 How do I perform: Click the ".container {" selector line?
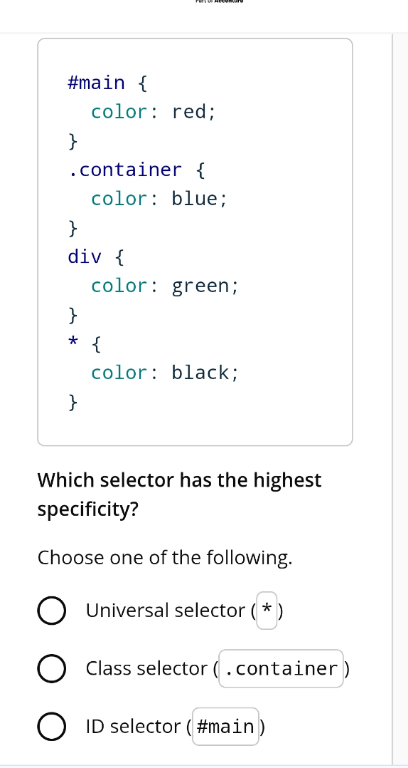pos(137,170)
